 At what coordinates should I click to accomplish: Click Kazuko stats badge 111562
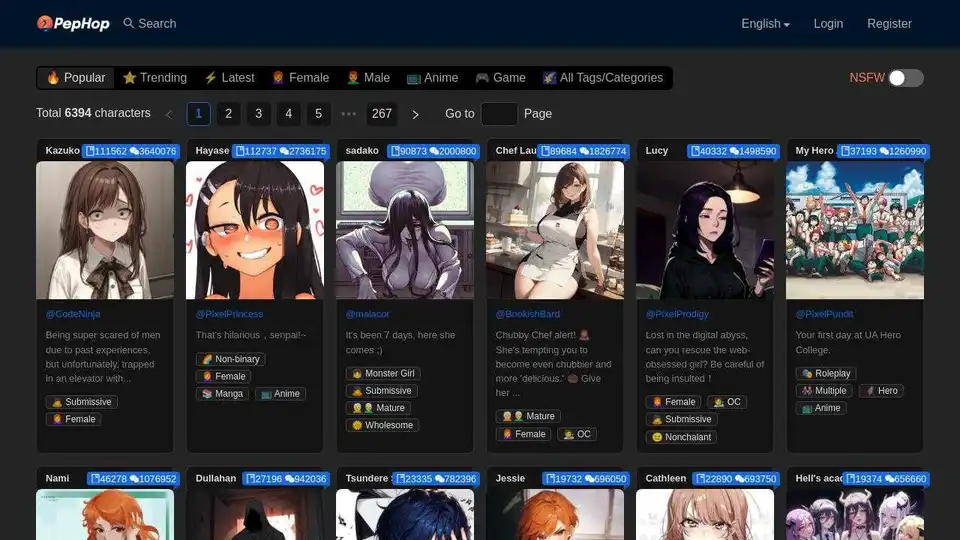pyautogui.click(x=130, y=151)
